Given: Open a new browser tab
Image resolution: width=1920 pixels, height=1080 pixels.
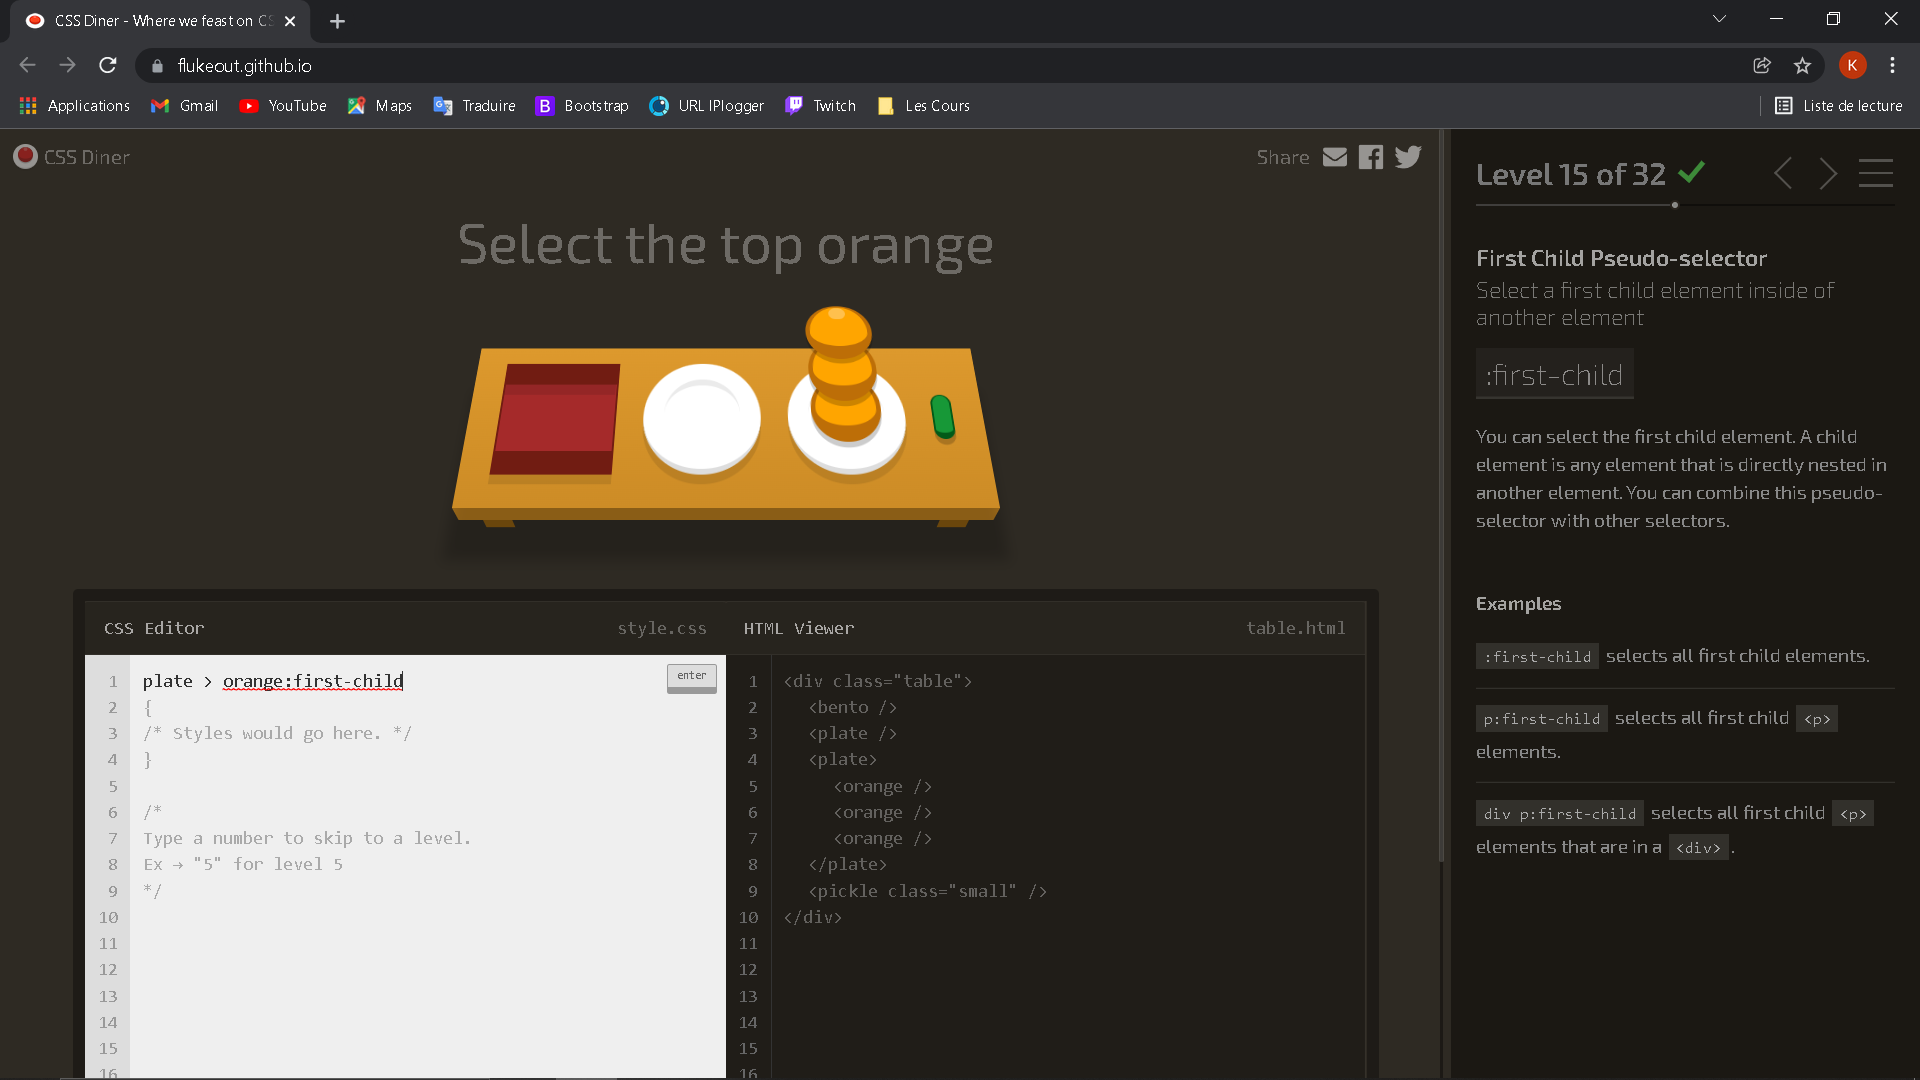Looking at the screenshot, I should coord(337,21).
